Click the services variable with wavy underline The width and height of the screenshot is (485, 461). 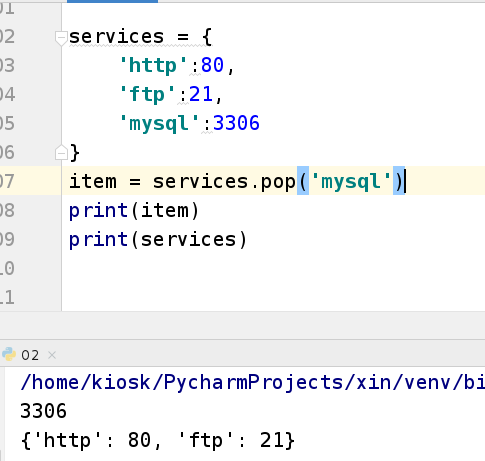coord(117,36)
